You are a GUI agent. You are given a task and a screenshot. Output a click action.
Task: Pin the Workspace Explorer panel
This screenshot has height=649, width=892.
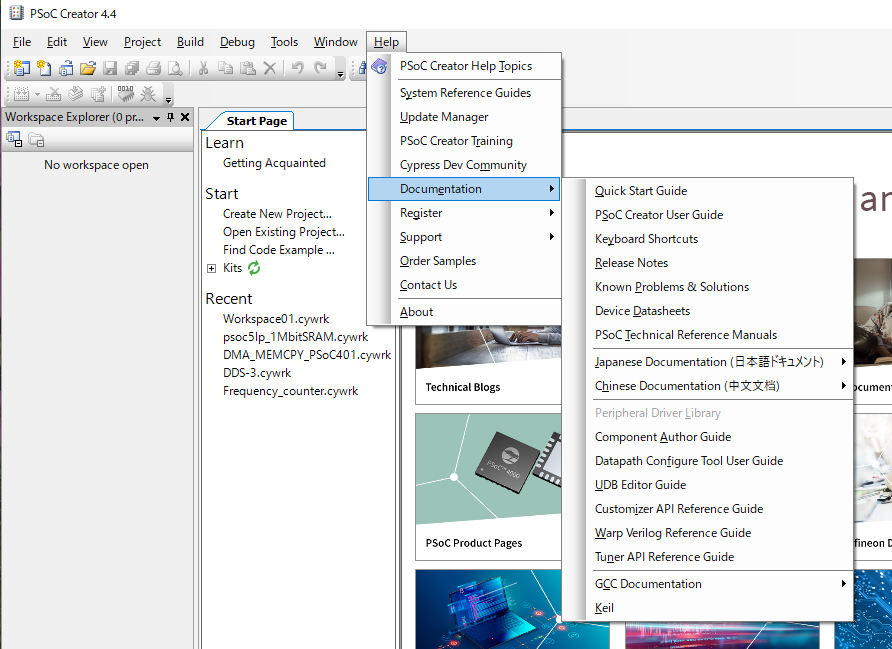pos(170,117)
